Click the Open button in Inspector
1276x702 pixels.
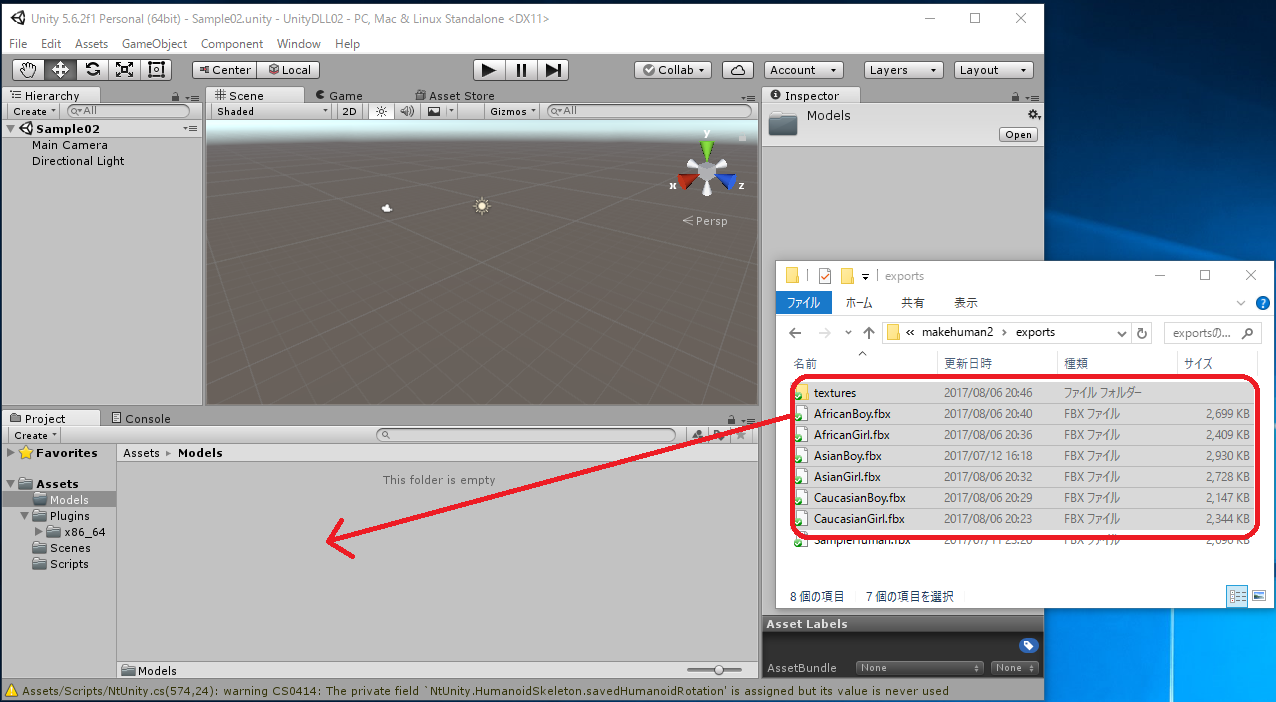pyautogui.click(x=1018, y=135)
